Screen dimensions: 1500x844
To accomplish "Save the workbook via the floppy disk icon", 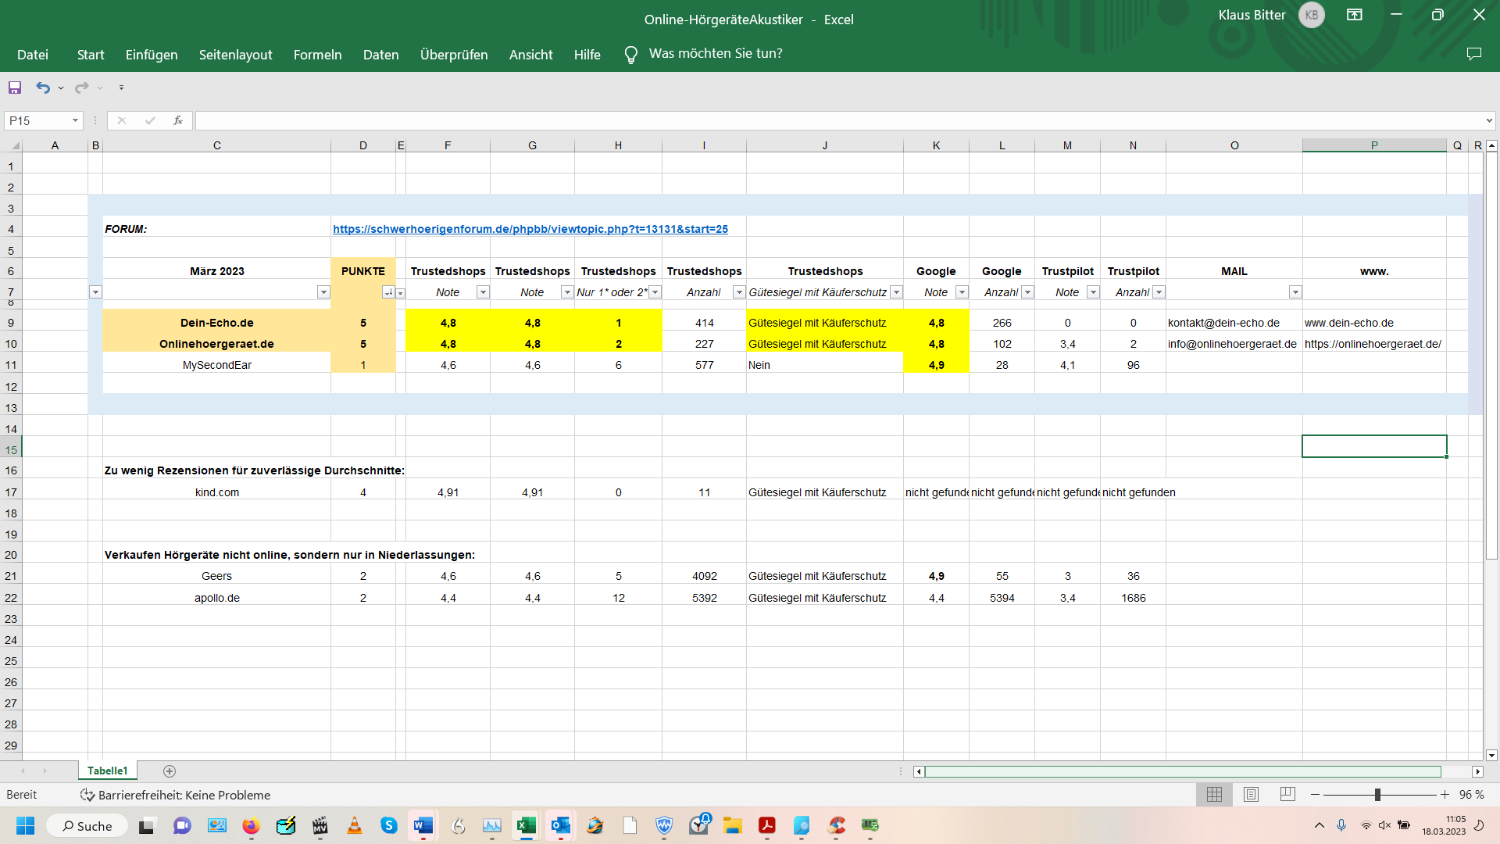I will click(x=15, y=88).
